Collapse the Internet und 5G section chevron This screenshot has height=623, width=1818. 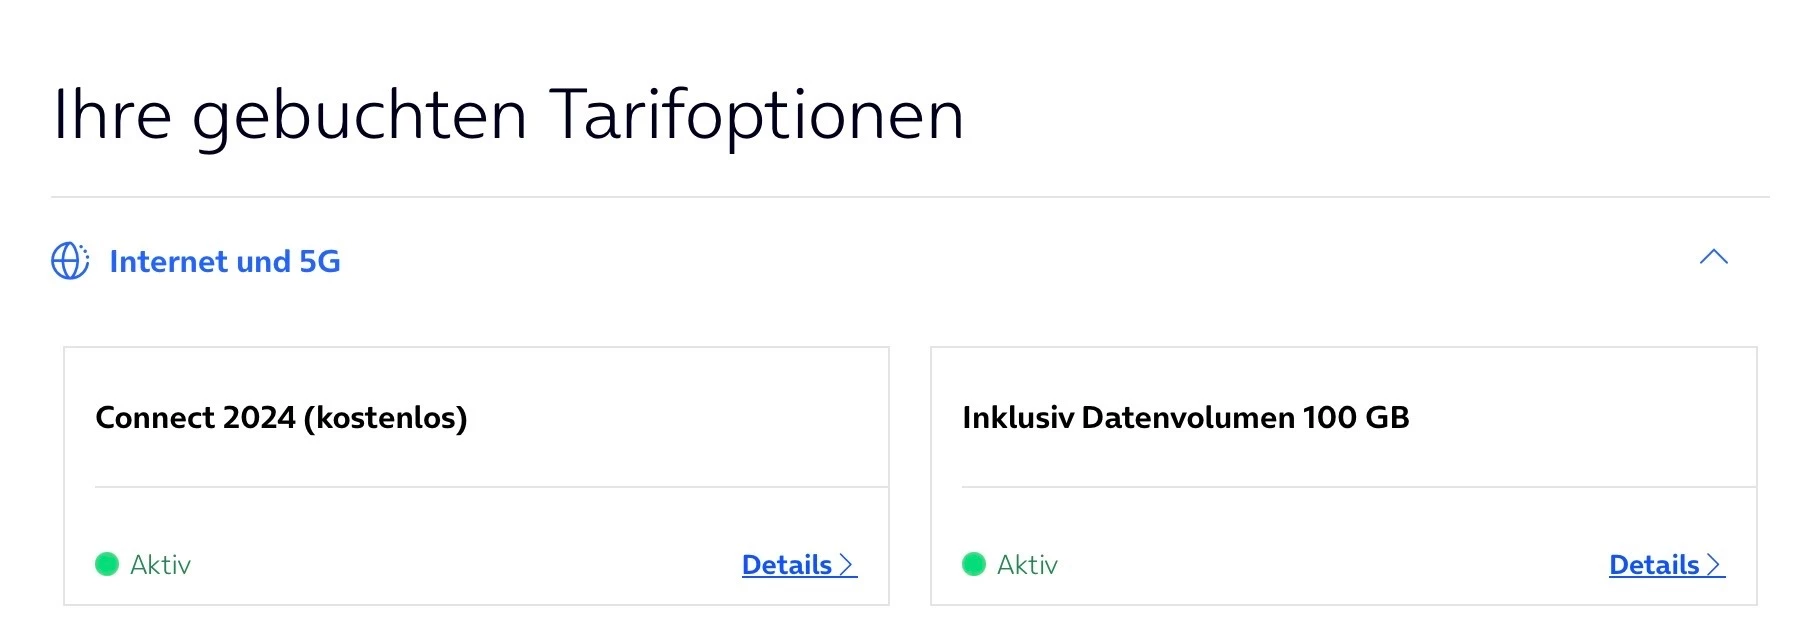point(1713,258)
